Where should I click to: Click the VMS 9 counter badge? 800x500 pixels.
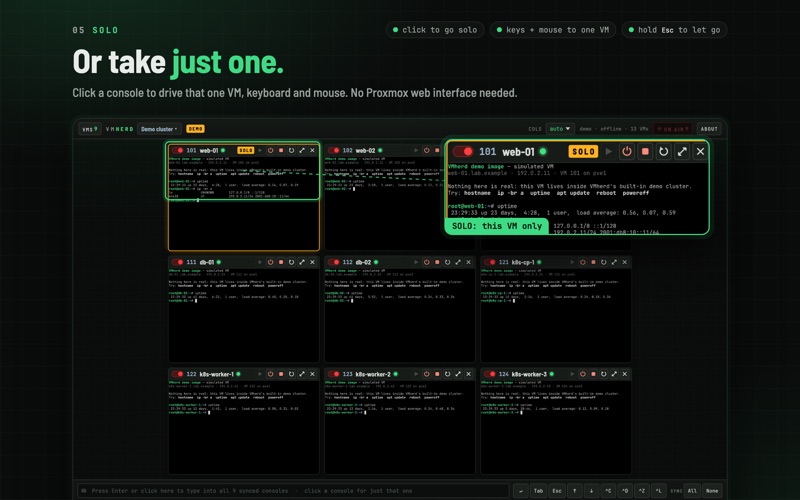(x=90, y=129)
